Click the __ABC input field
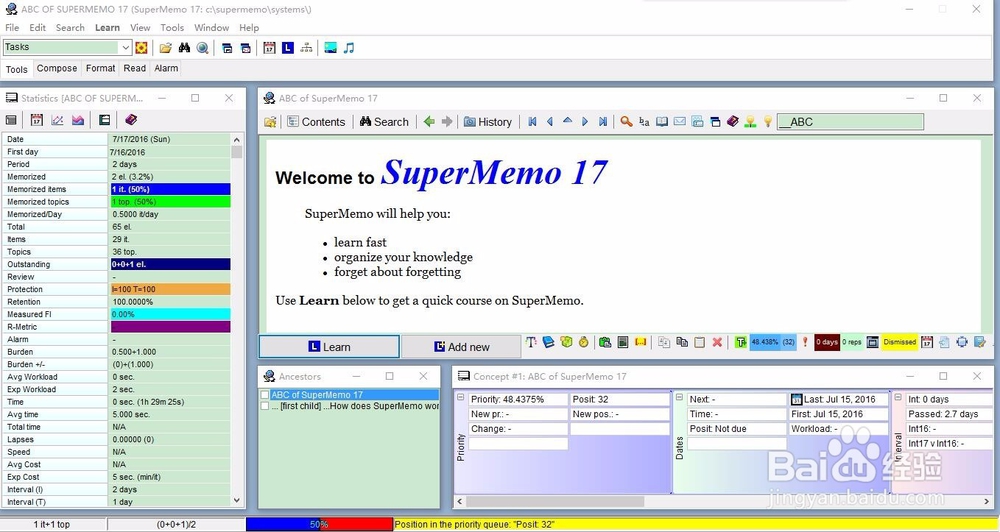 (x=850, y=122)
